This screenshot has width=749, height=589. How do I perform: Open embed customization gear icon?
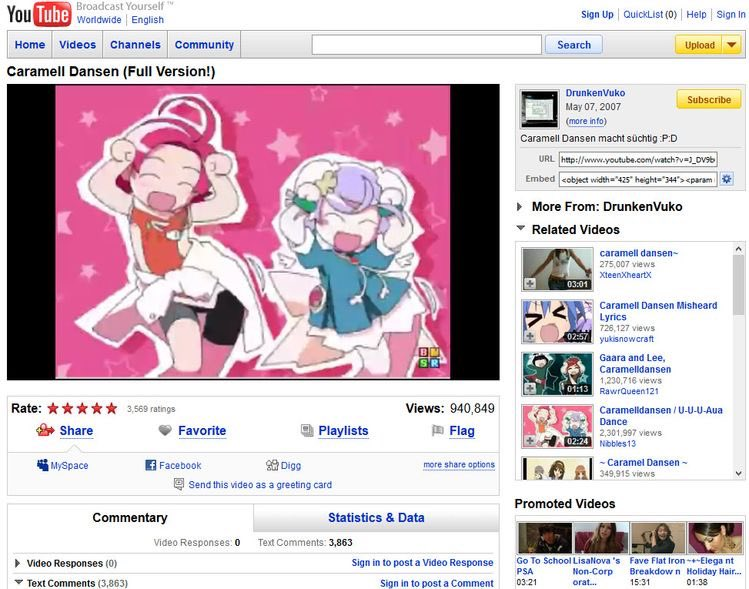point(727,179)
